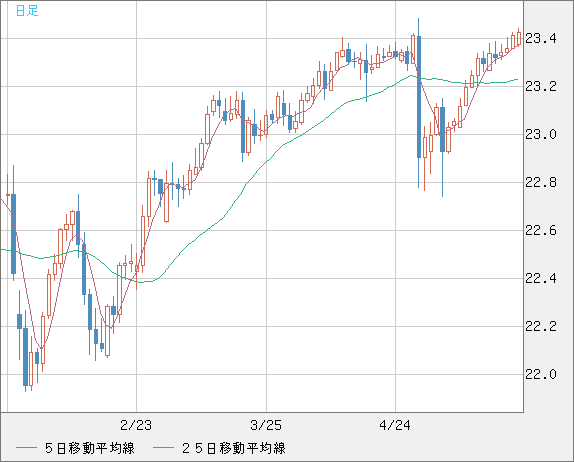Select the 22.6 price axis label
Viewport: 574px width, 462px height.
(x=541, y=231)
